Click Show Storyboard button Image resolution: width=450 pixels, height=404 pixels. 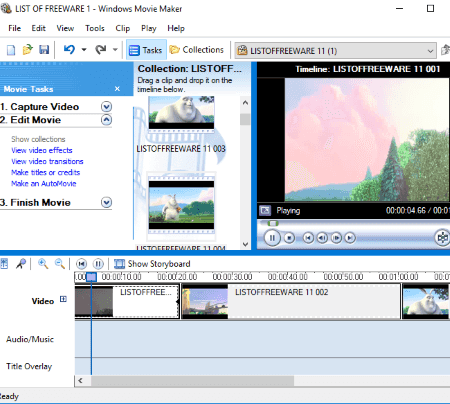click(x=152, y=264)
